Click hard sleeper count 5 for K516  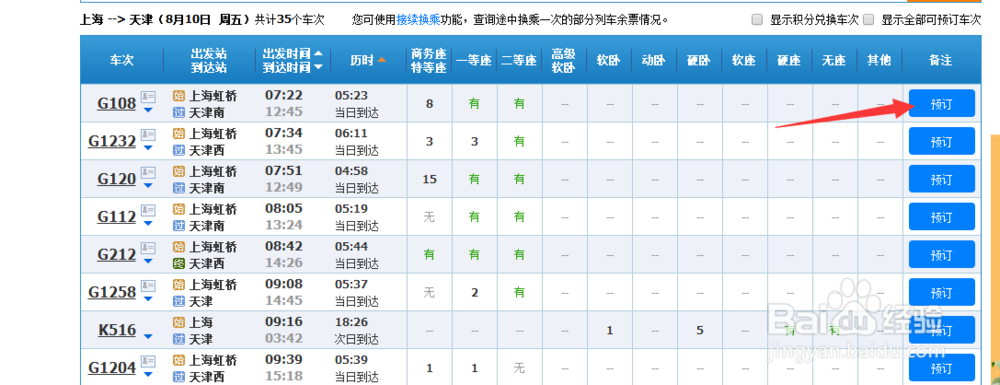tap(700, 330)
